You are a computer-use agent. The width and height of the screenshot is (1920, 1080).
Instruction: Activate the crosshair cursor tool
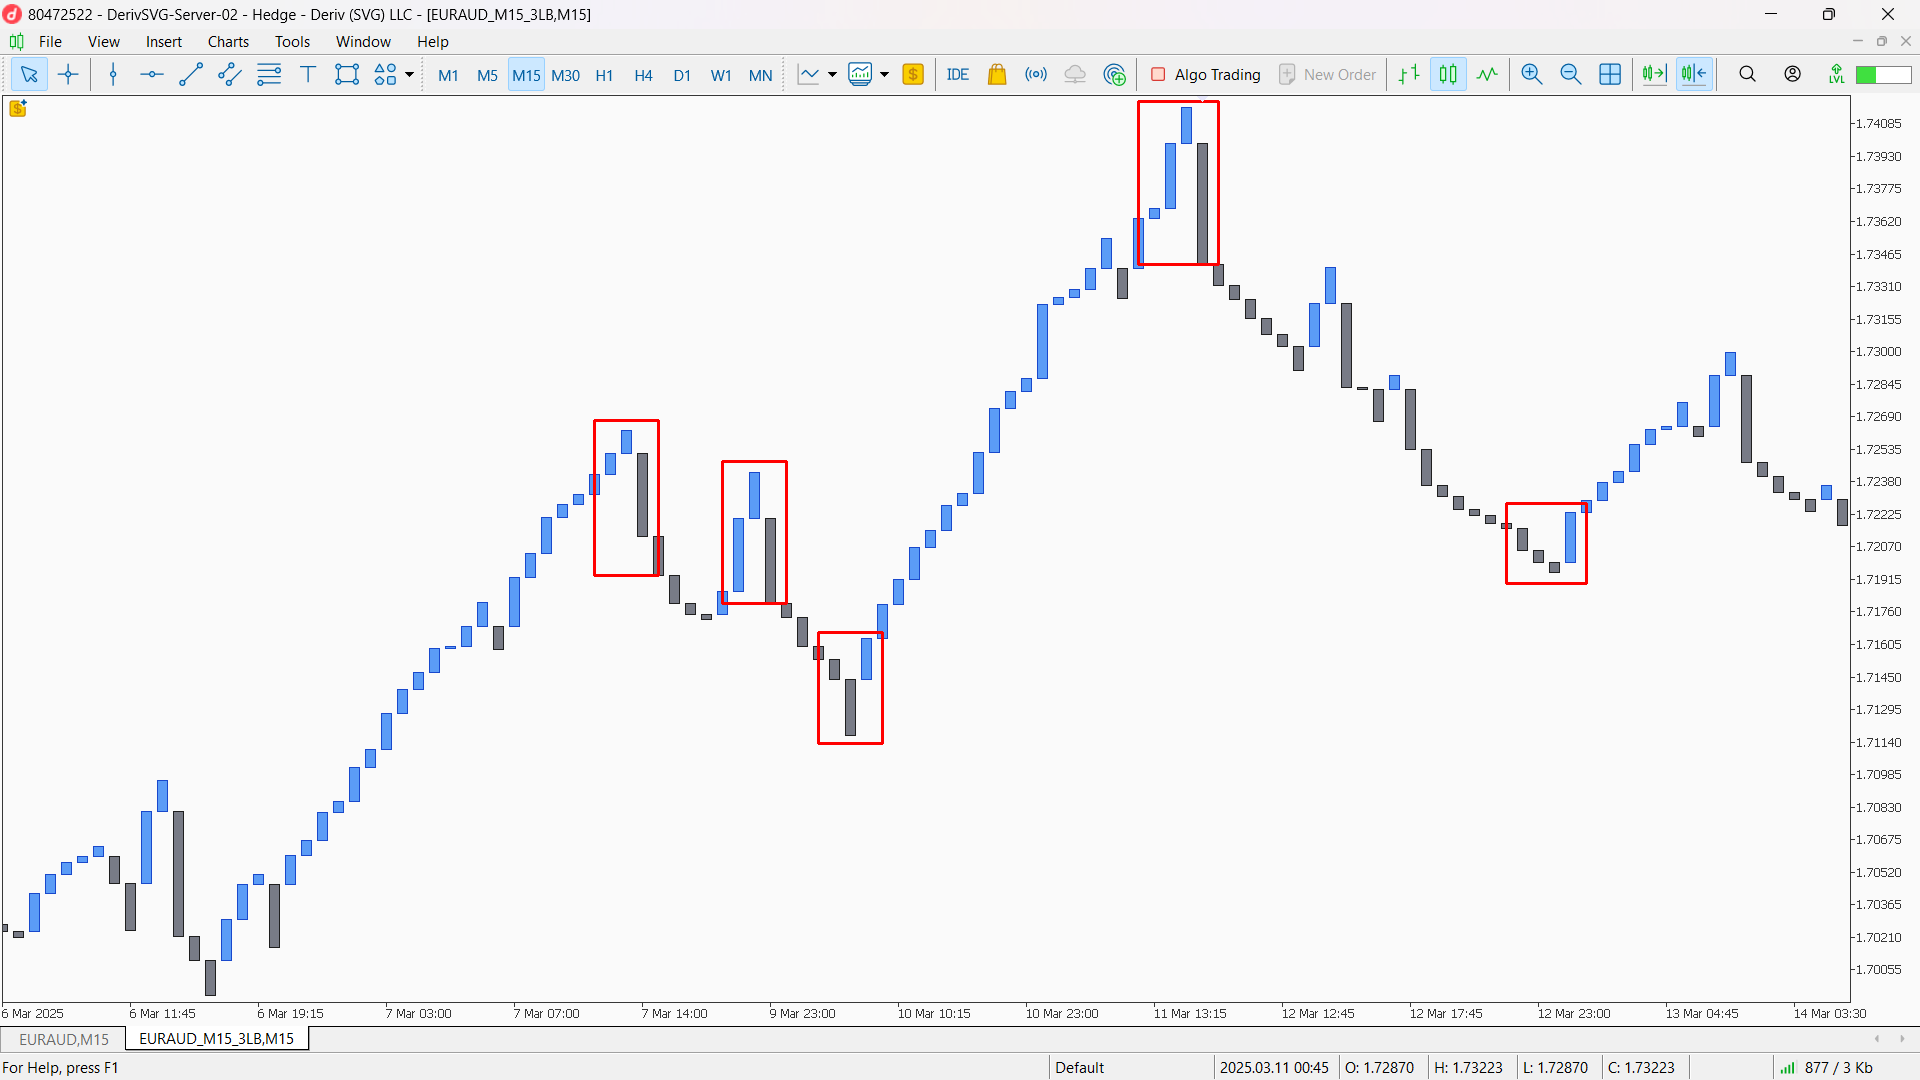(x=68, y=75)
